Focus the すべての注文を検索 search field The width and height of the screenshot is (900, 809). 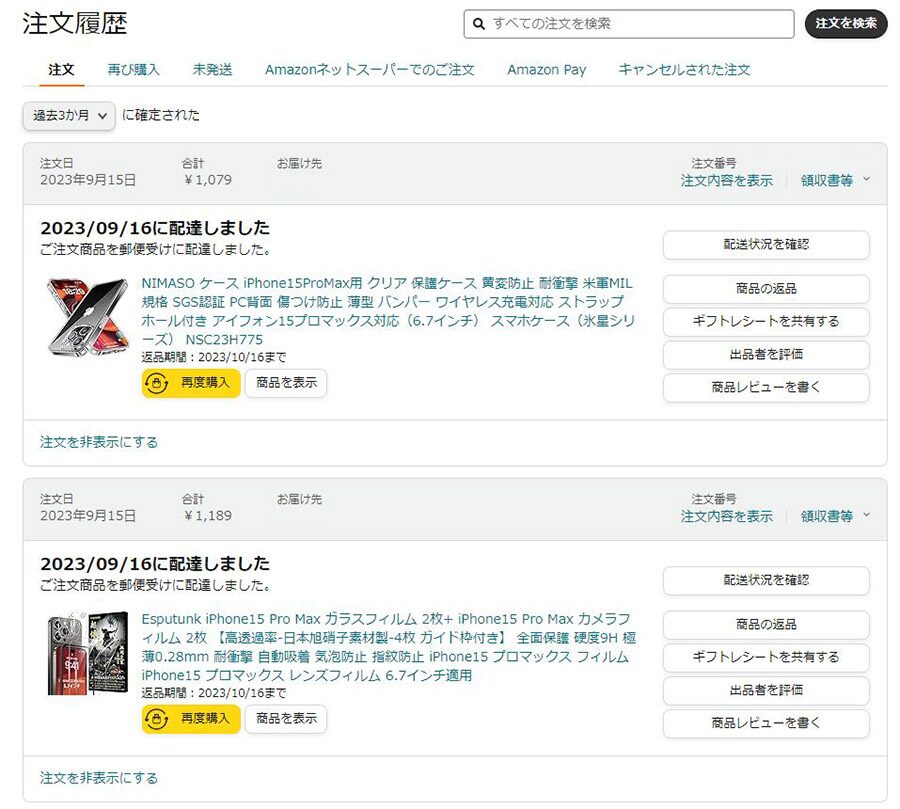click(x=629, y=24)
